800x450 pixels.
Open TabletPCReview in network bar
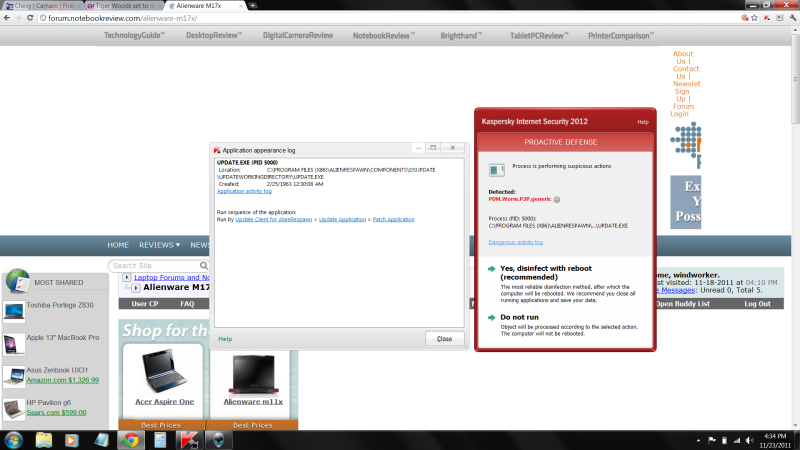click(x=539, y=36)
